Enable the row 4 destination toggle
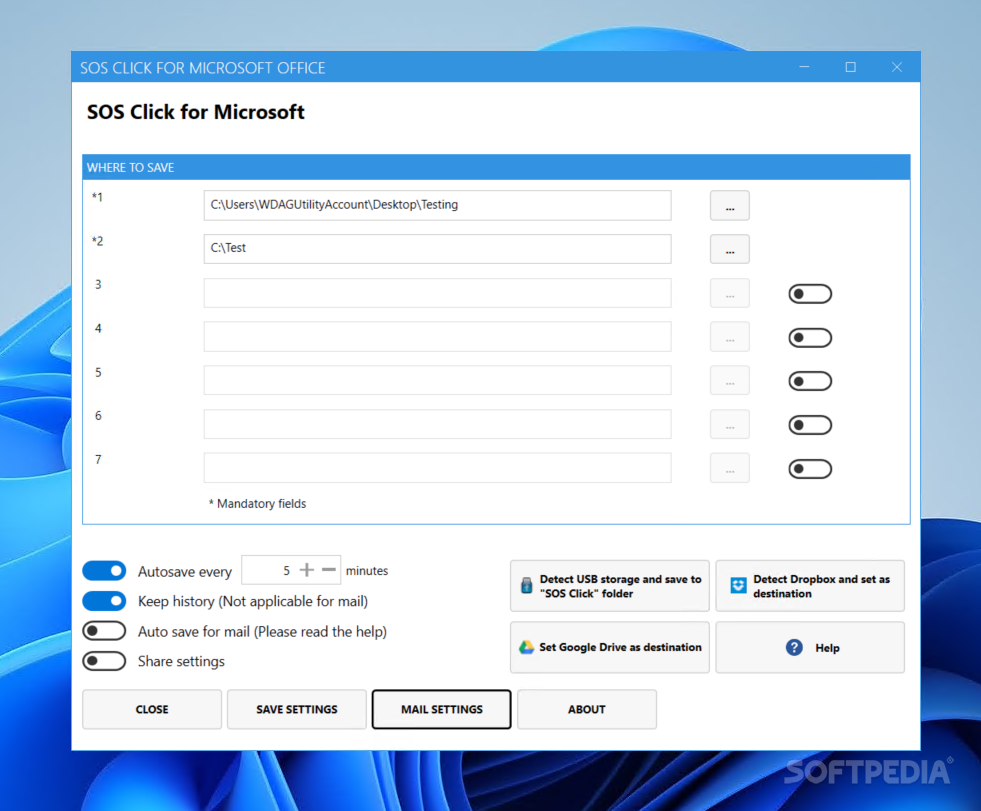981x811 pixels. tap(810, 338)
